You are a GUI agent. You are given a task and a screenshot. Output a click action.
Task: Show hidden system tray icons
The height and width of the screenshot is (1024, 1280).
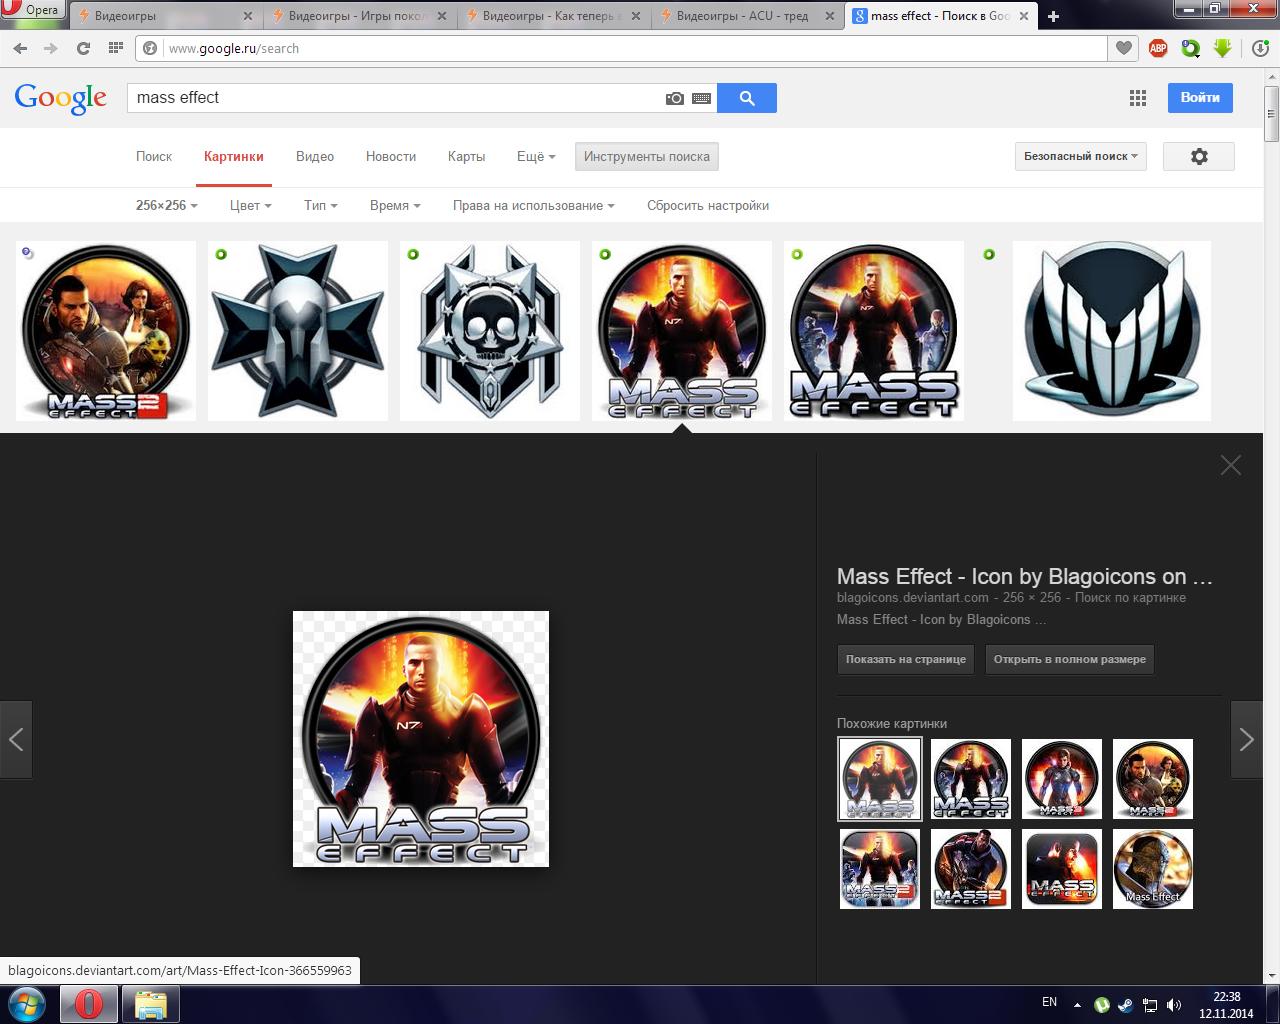pos(1077,1005)
